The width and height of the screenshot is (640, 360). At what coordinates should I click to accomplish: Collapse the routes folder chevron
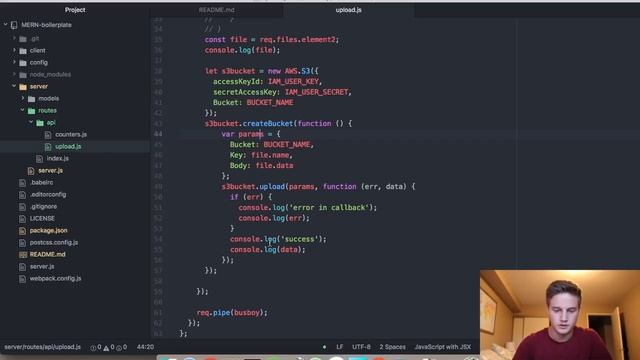[x=23, y=110]
